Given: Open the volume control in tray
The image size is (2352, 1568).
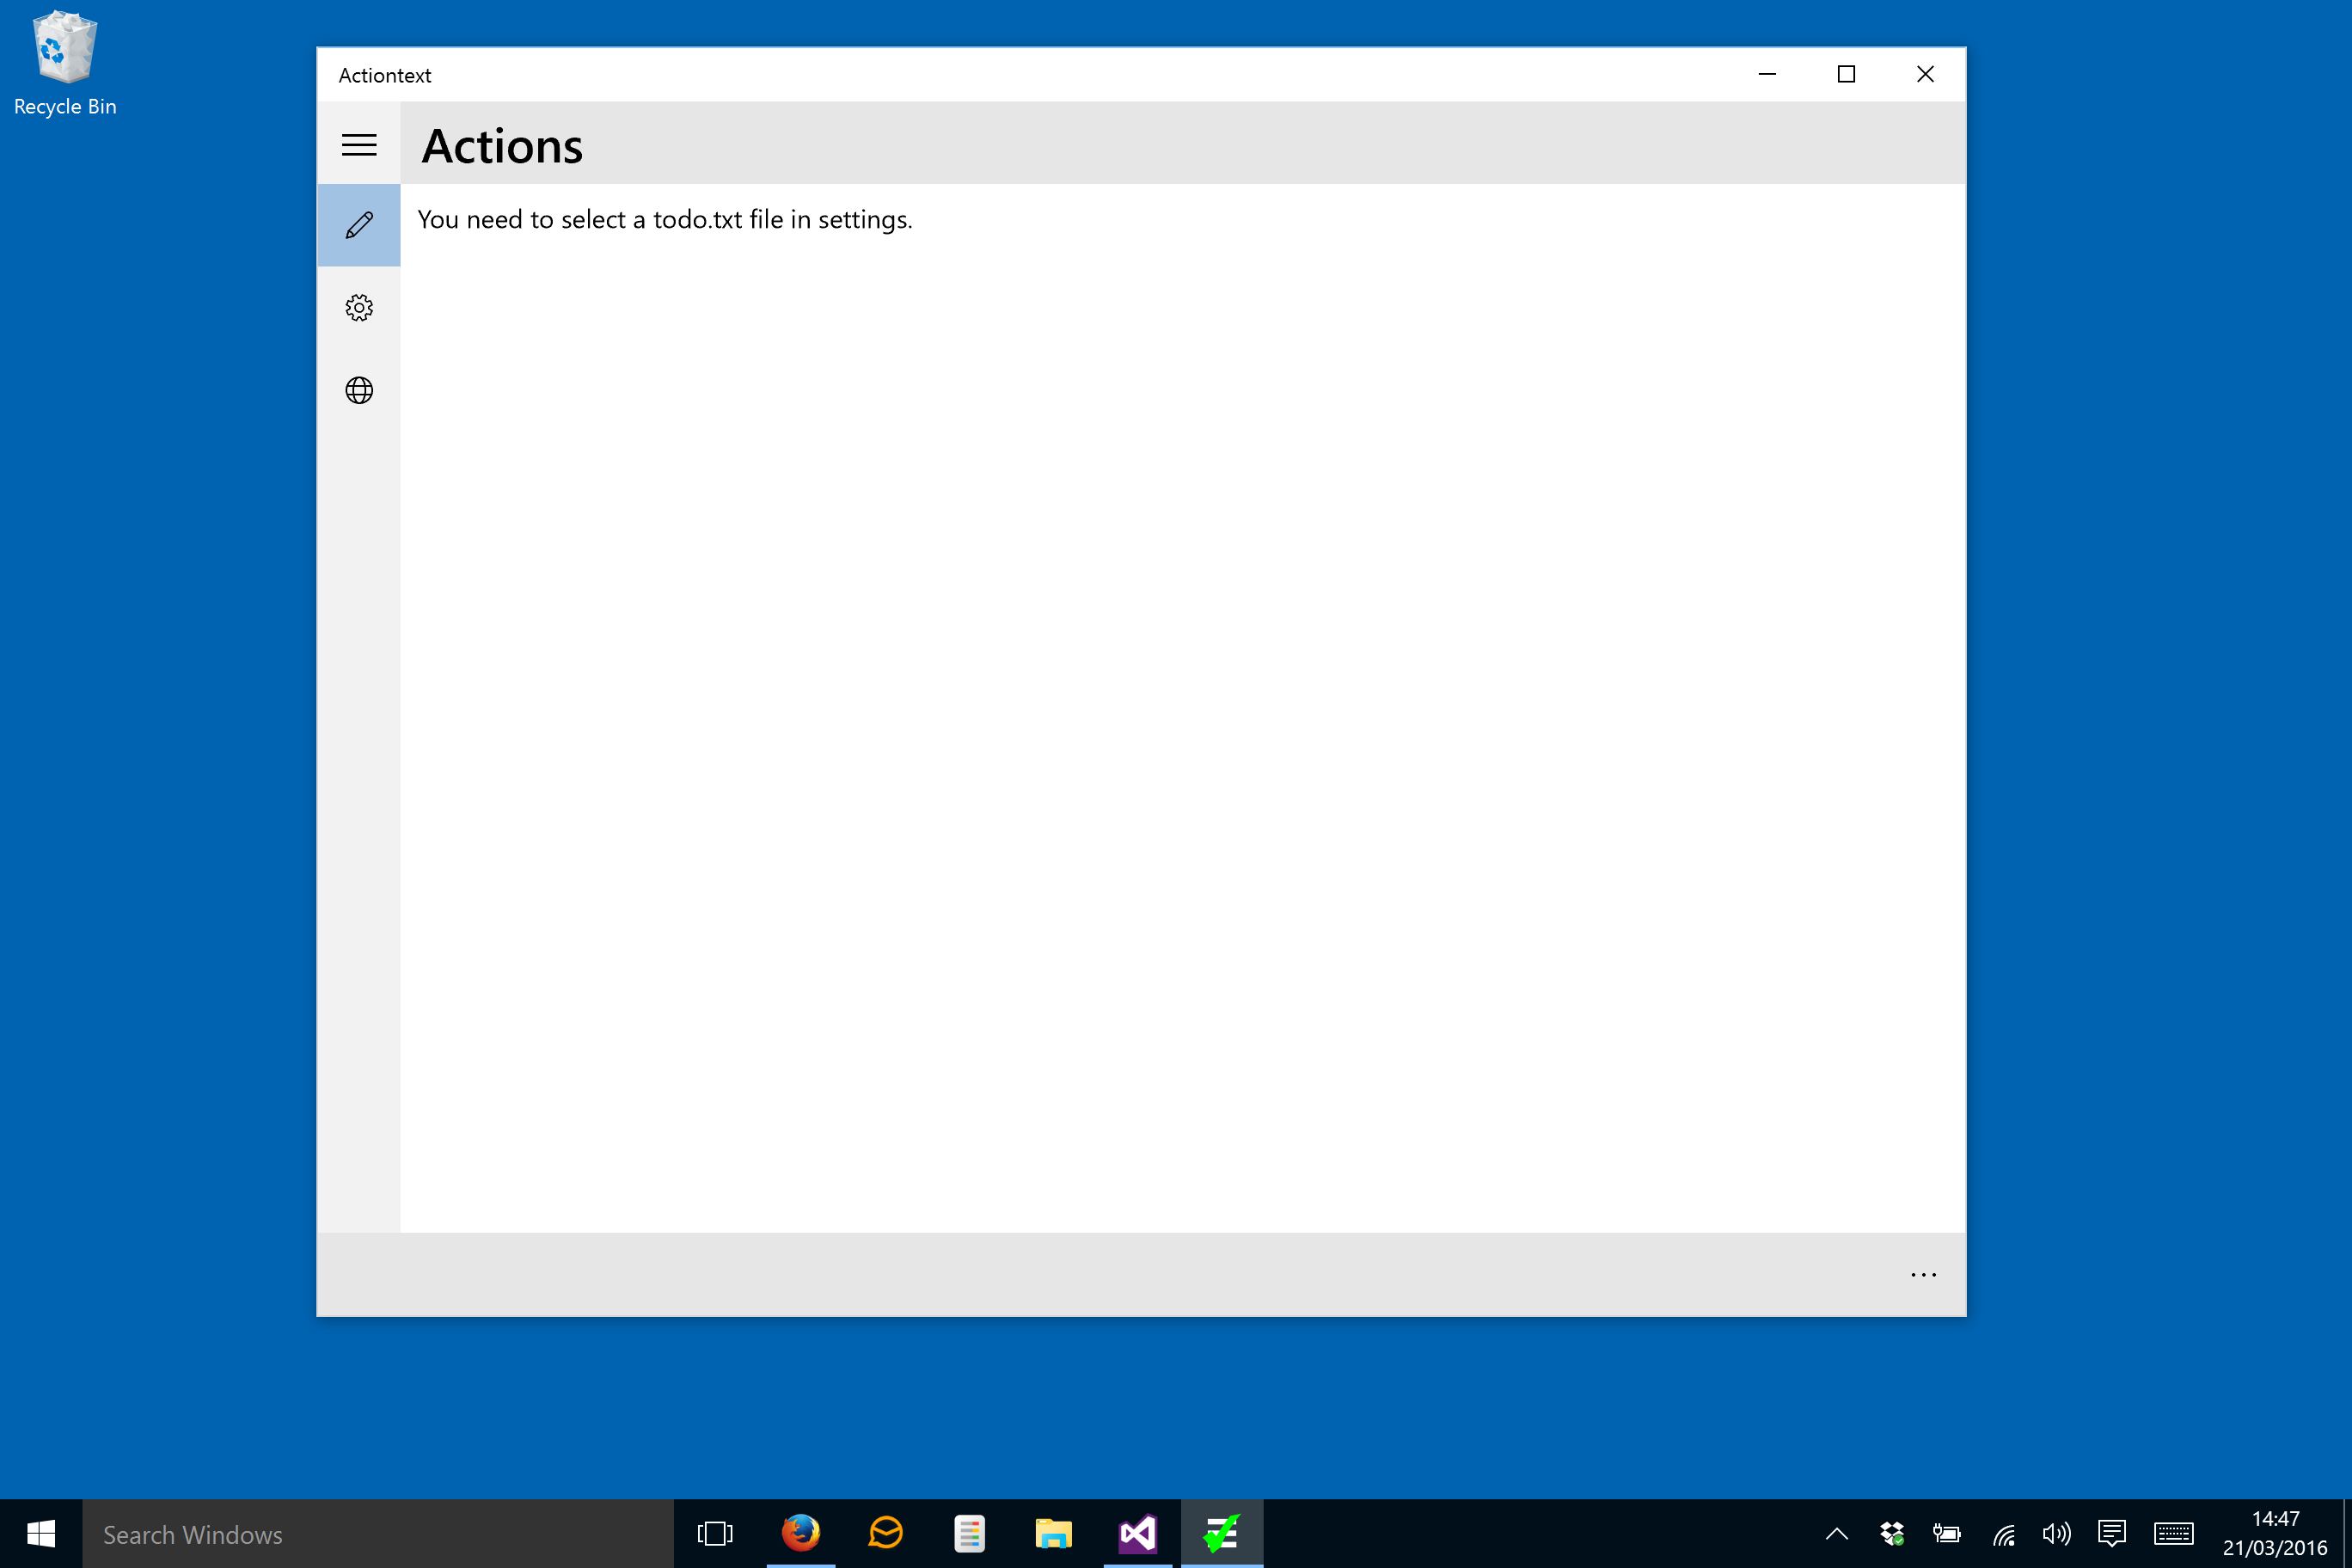Looking at the screenshot, I should pos(2056,1533).
